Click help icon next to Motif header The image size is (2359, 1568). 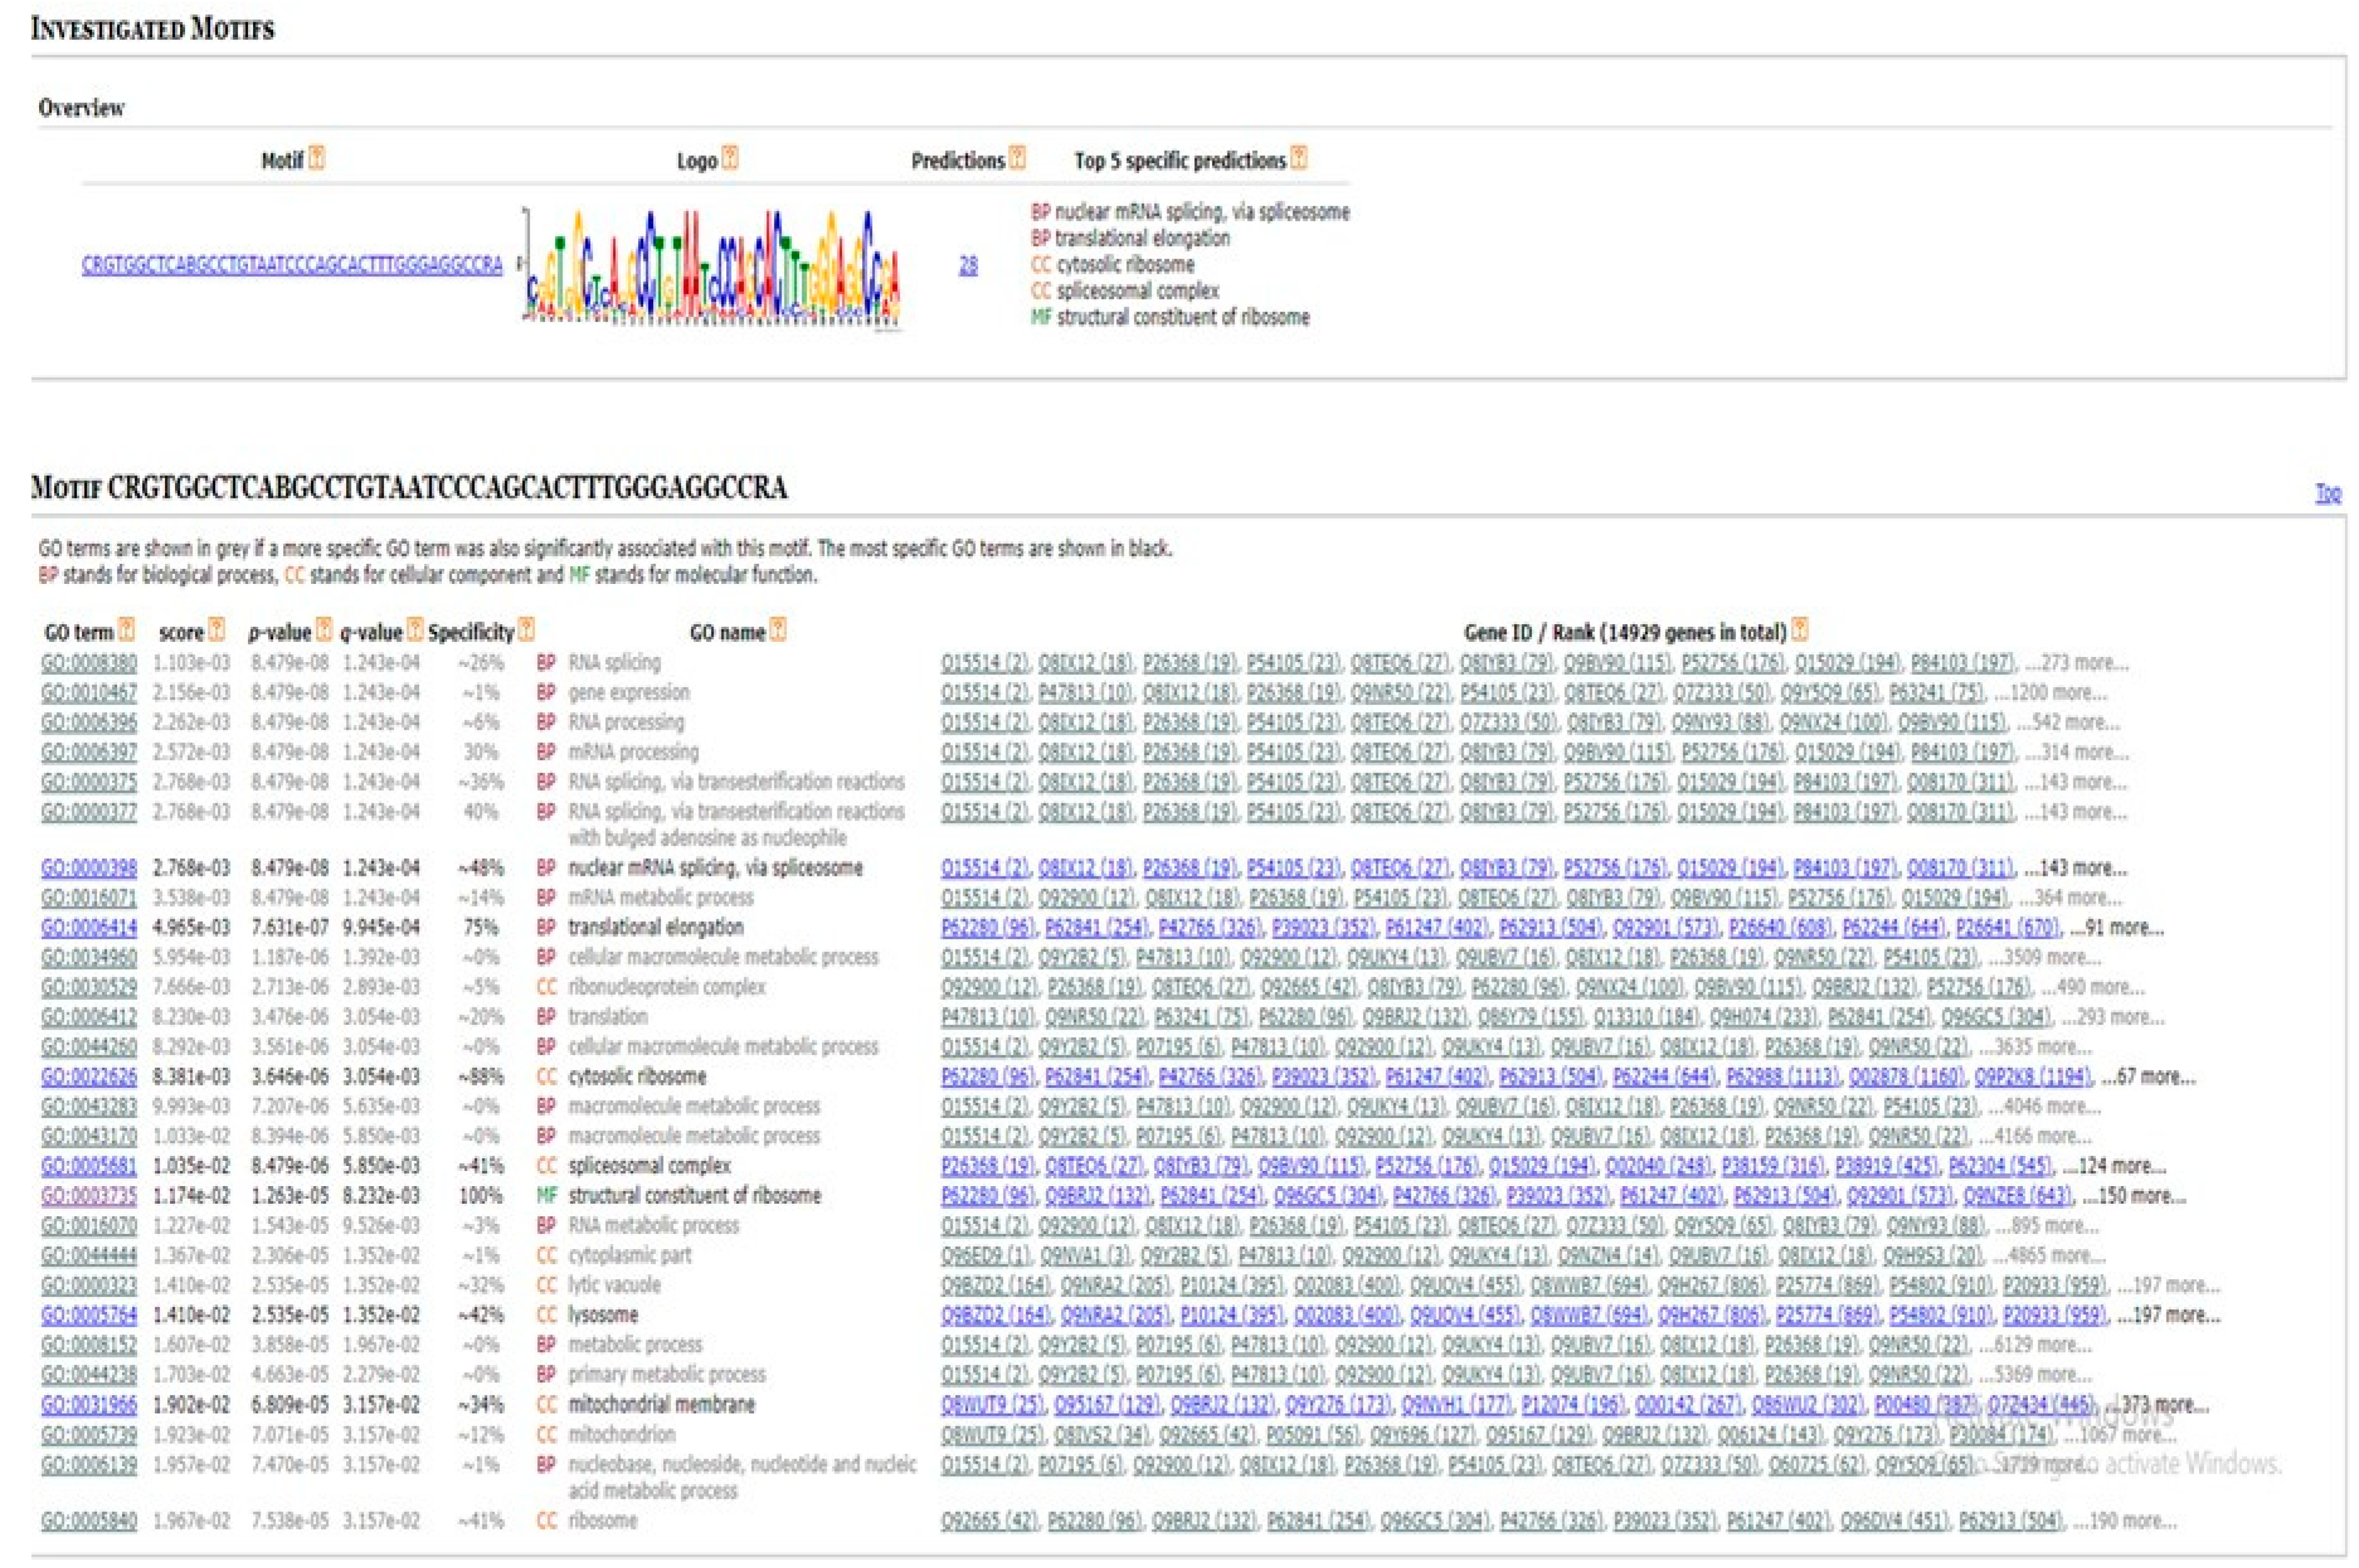[x=317, y=158]
